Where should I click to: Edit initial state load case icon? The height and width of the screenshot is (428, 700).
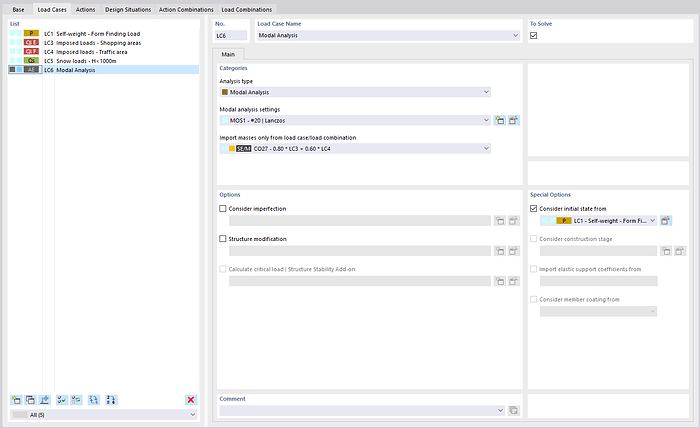tap(666, 220)
